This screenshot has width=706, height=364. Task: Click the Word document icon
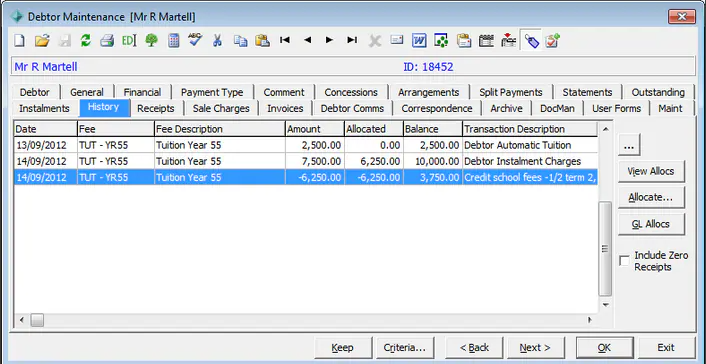click(x=419, y=41)
